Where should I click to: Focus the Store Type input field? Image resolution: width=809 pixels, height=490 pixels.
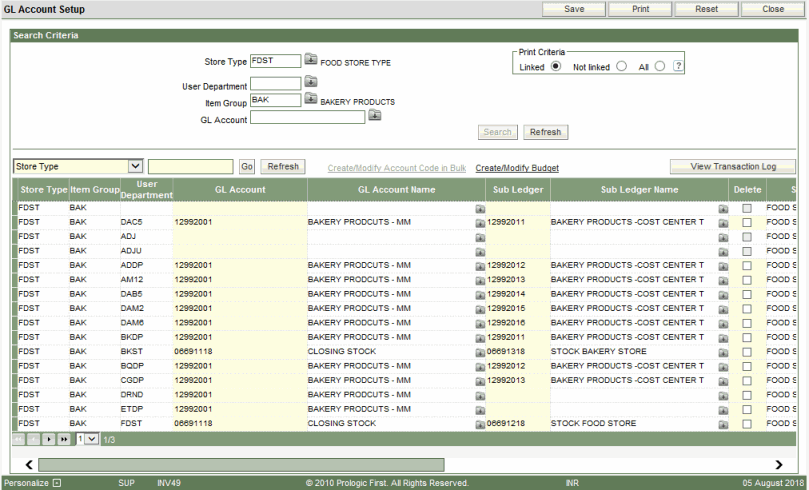tap(276, 61)
